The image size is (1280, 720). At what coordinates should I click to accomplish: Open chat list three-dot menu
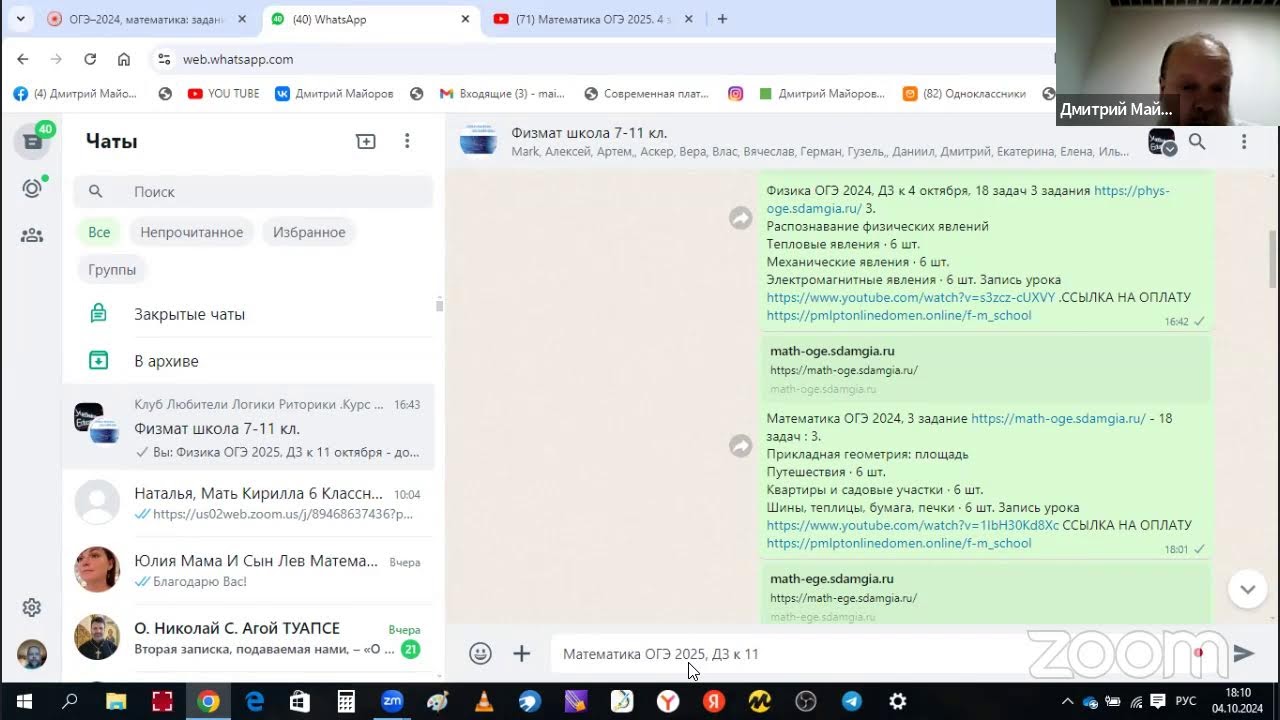(407, 141)
